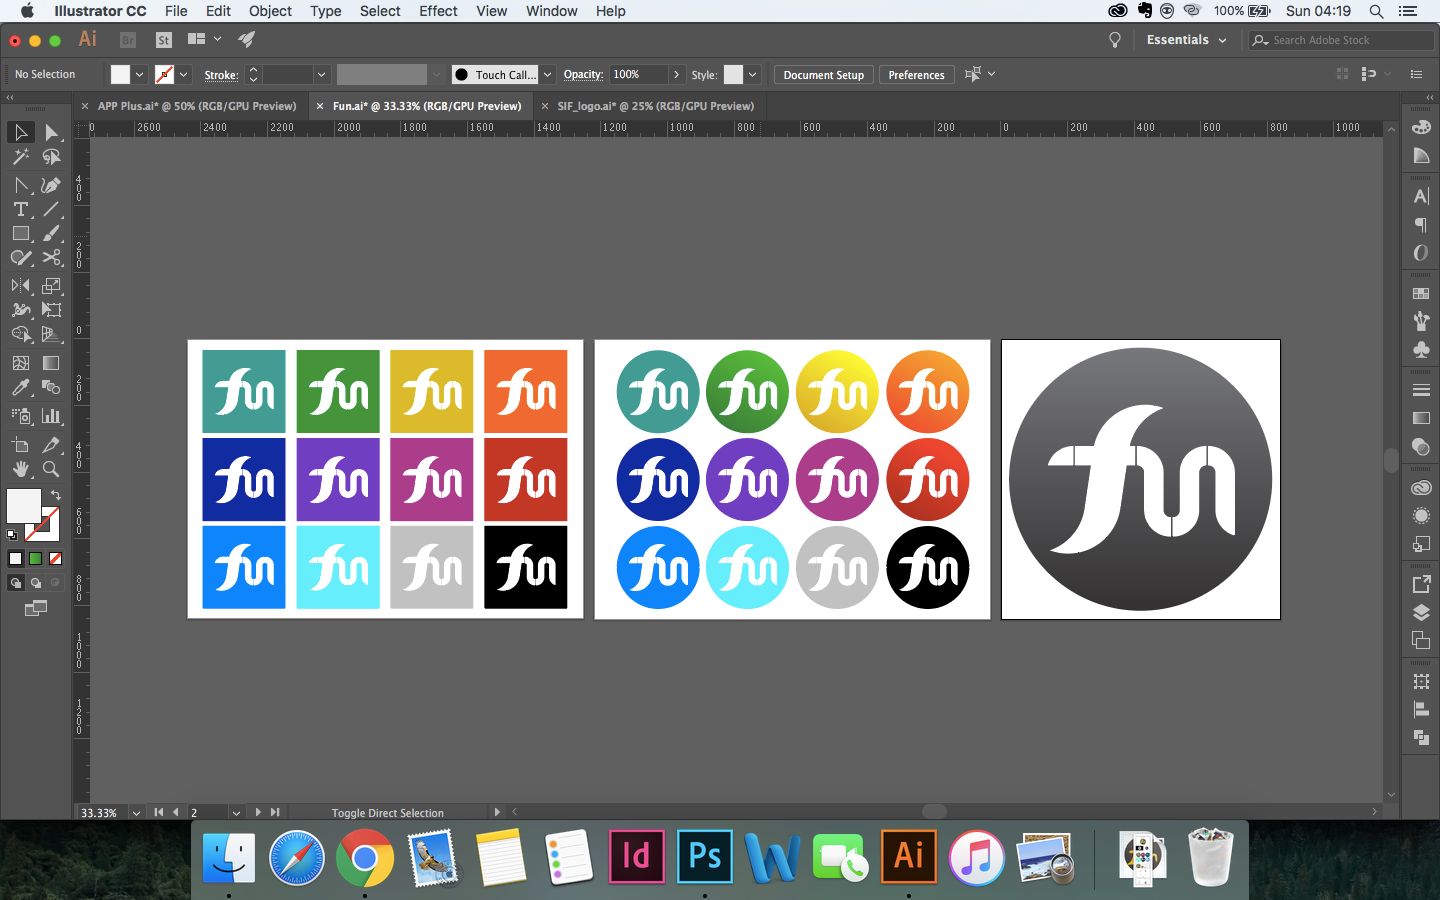Open the Color panel palette icon

tap(1421, 127)
